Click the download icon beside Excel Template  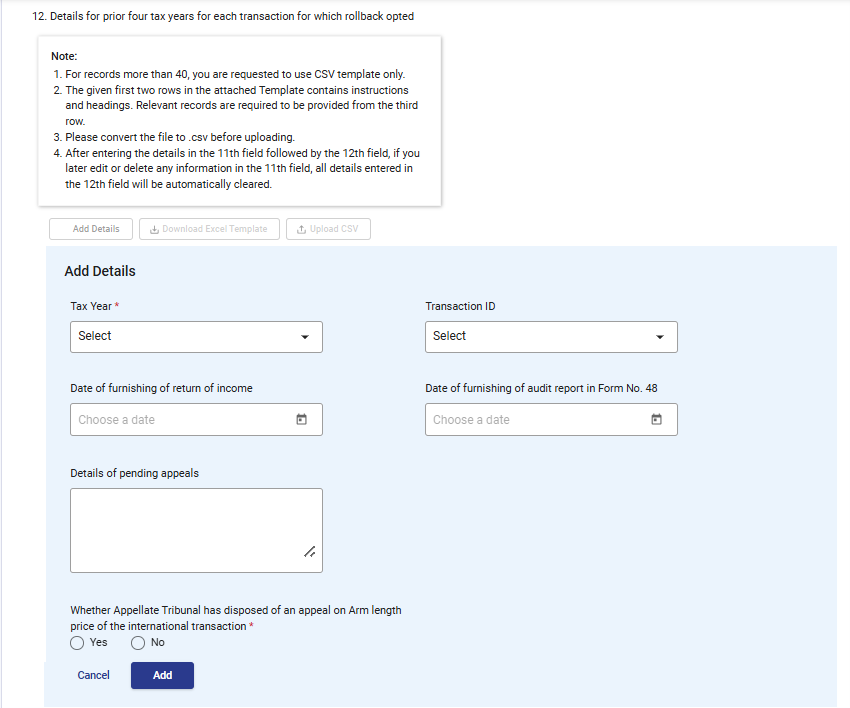pyautogui.click(x=154, y=229)
